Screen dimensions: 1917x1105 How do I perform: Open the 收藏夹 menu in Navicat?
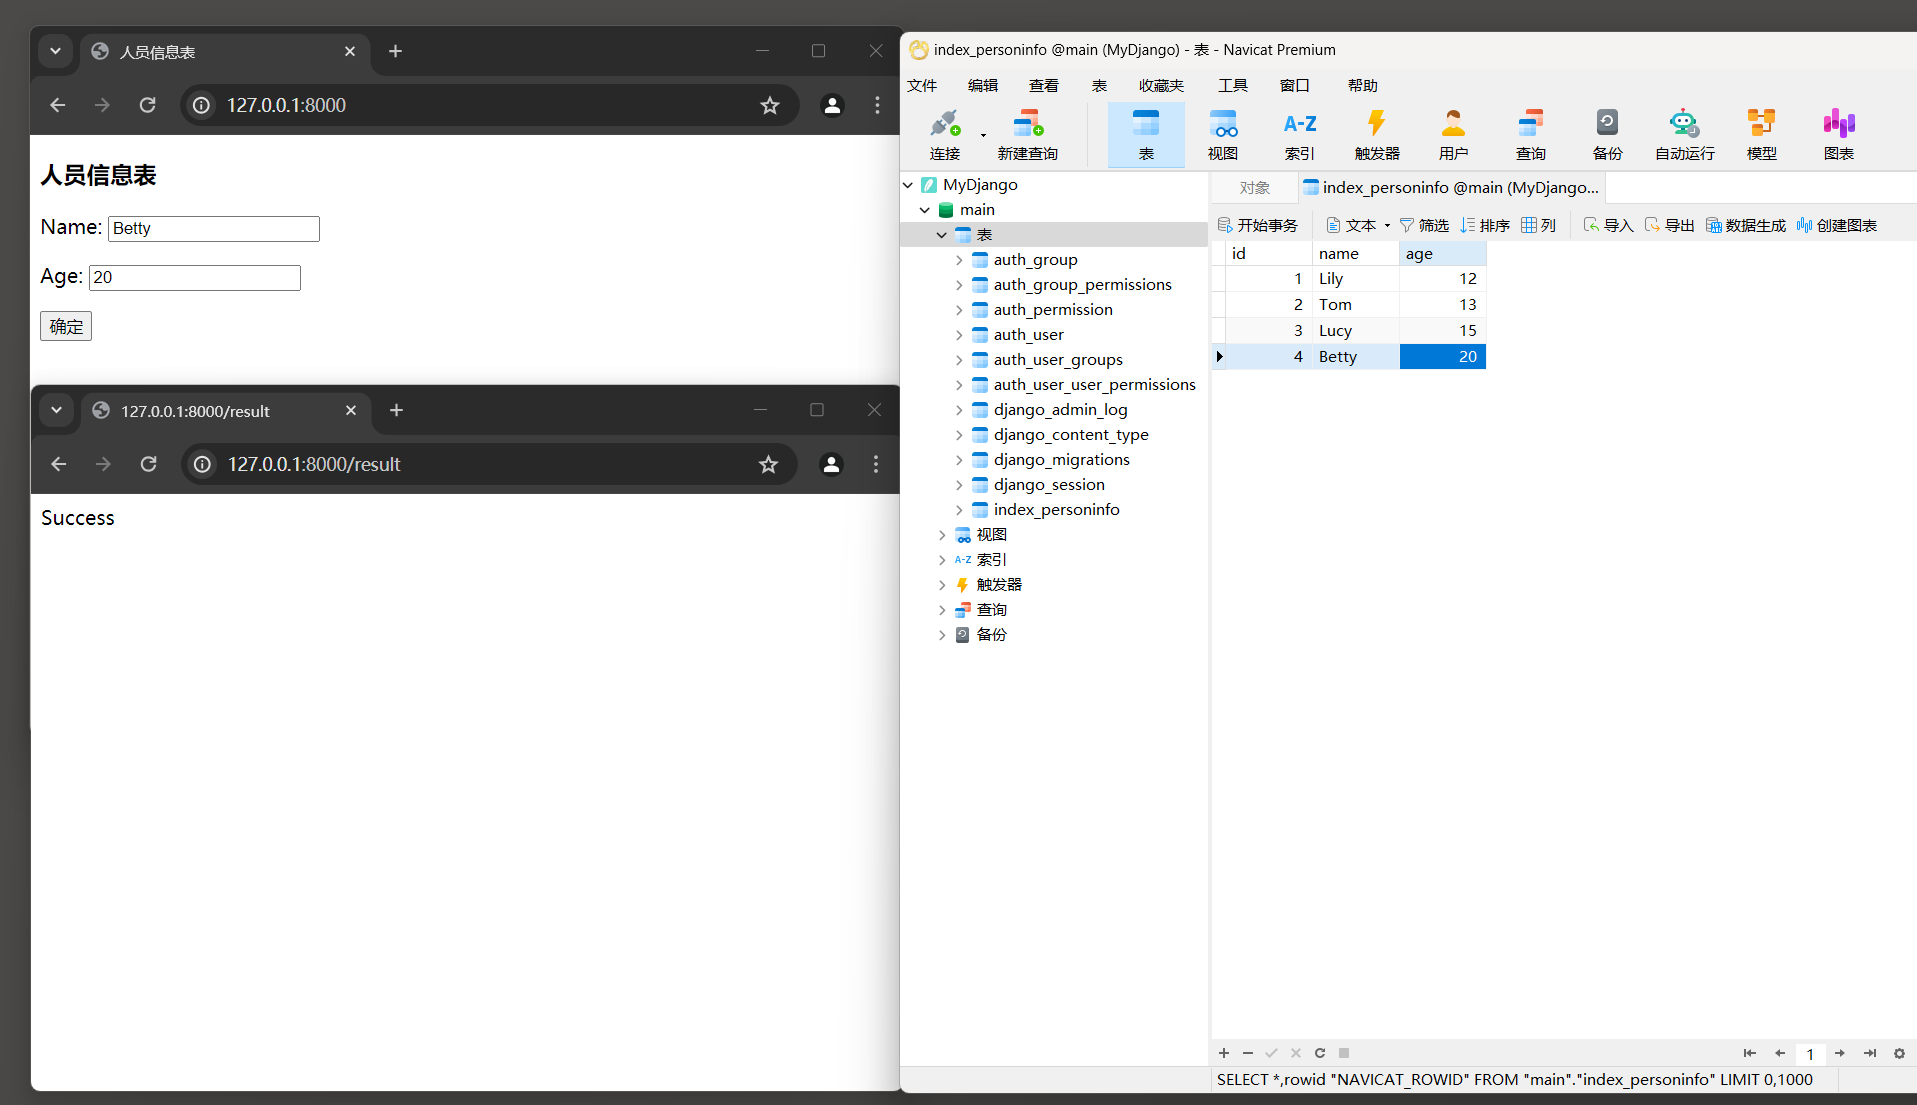[1161, 86]
